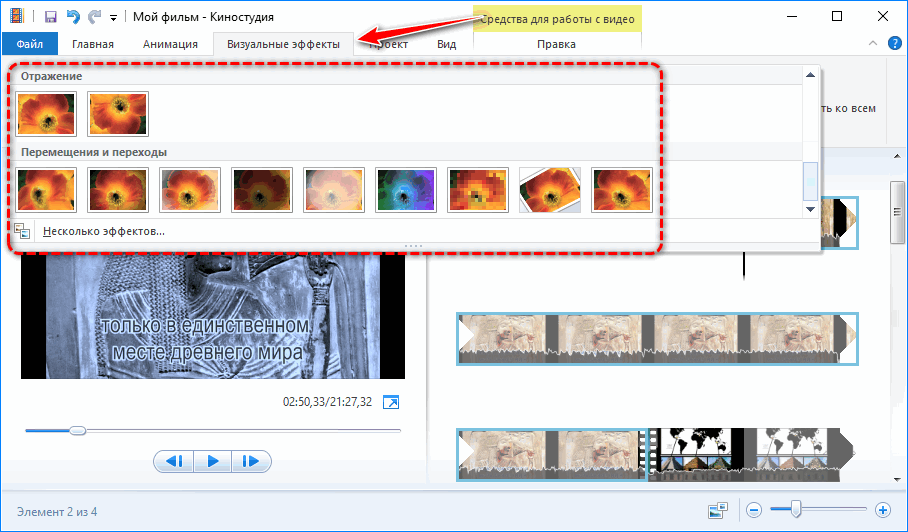The height and width of the screenshot is (532, 908).
Task: Play the video preview
Action: coord(213,461)
